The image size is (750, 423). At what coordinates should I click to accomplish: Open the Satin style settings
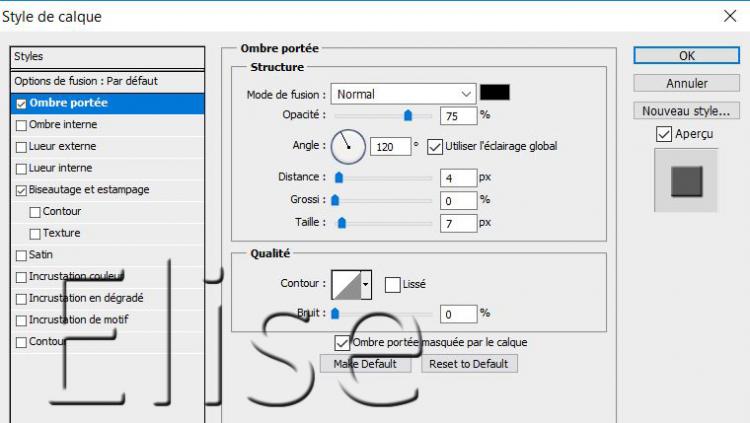(41, 255)
